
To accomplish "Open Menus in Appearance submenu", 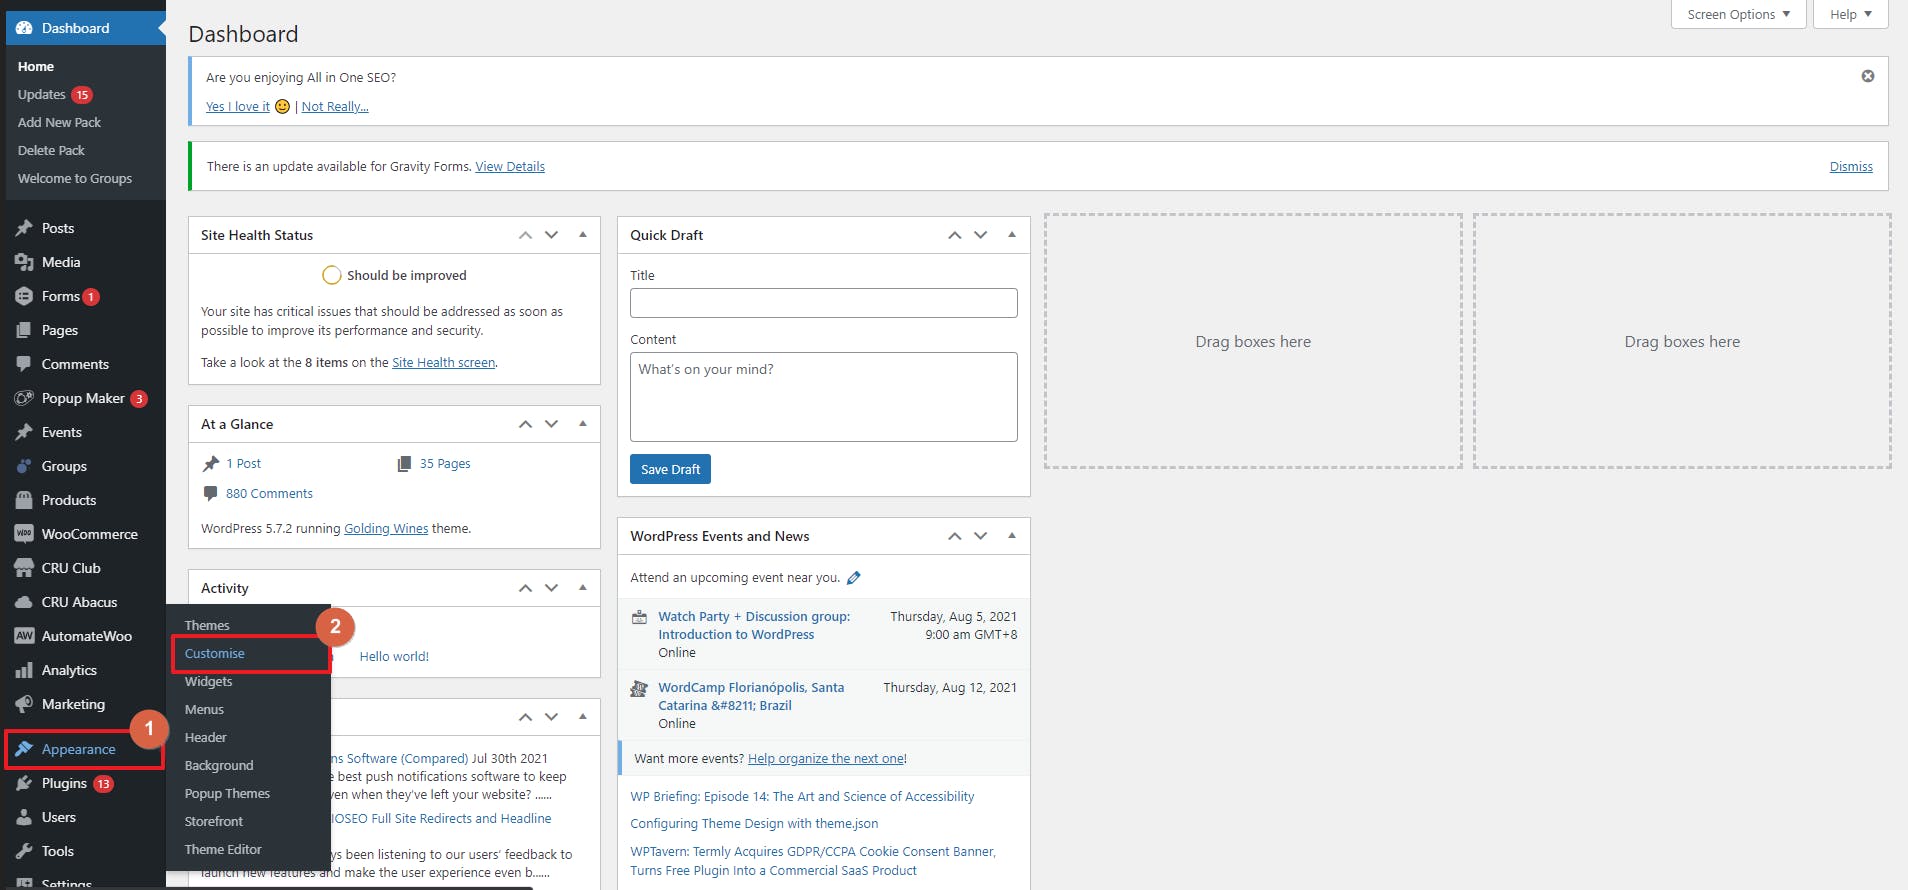I will click(204, 709).
